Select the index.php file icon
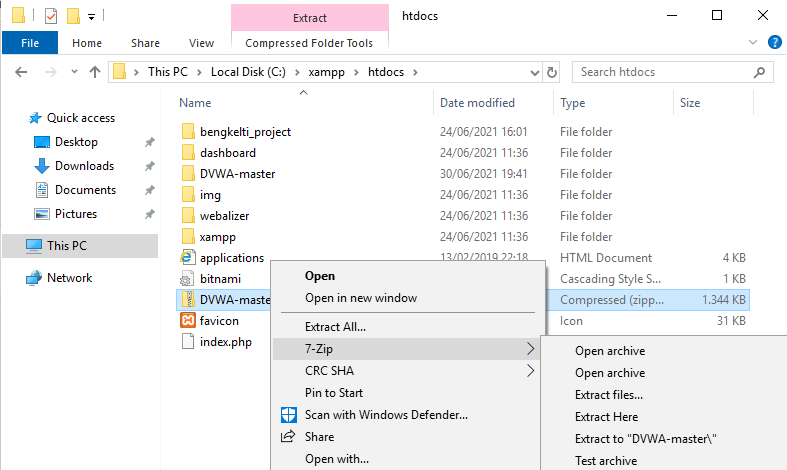787x470 pixels. pos(188,341)
